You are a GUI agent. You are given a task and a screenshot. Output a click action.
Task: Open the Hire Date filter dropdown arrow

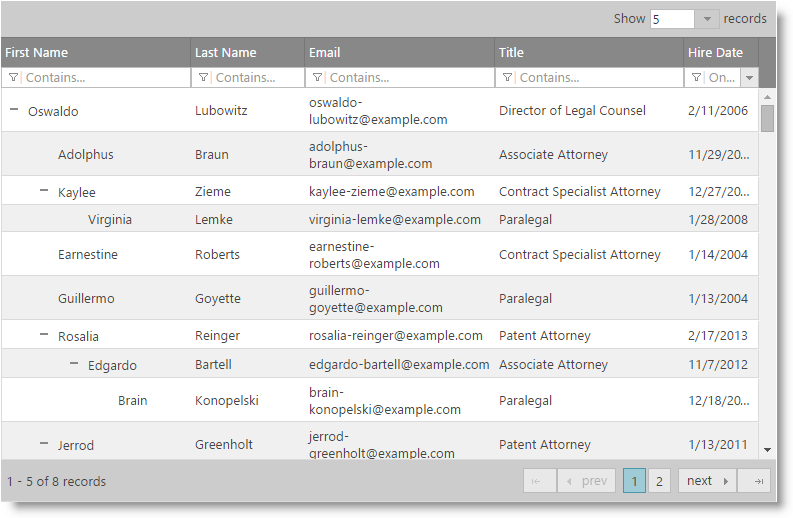(x=749, y=78)
